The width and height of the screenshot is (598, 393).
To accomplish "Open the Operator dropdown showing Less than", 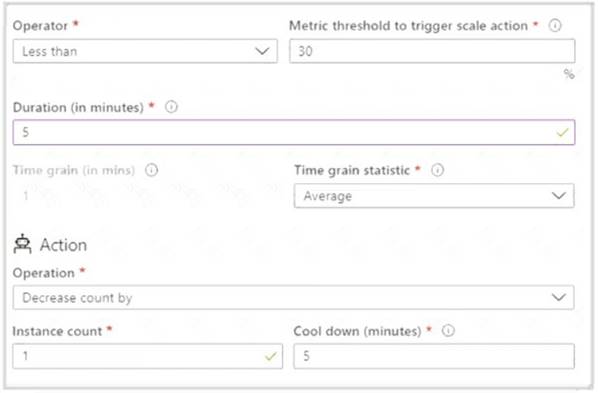I will 145,51.
